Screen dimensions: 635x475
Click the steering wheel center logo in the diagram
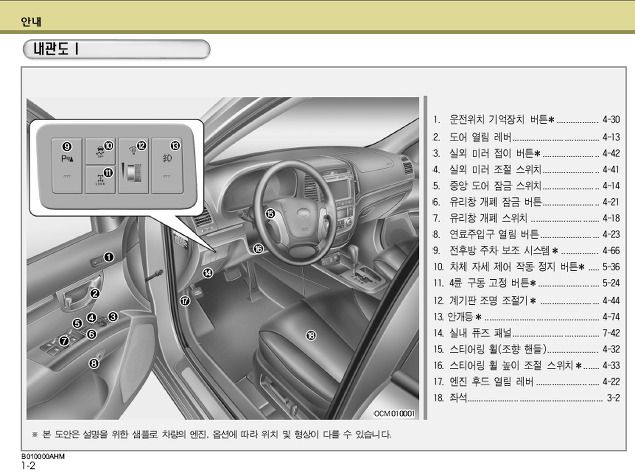click(302, 212)
